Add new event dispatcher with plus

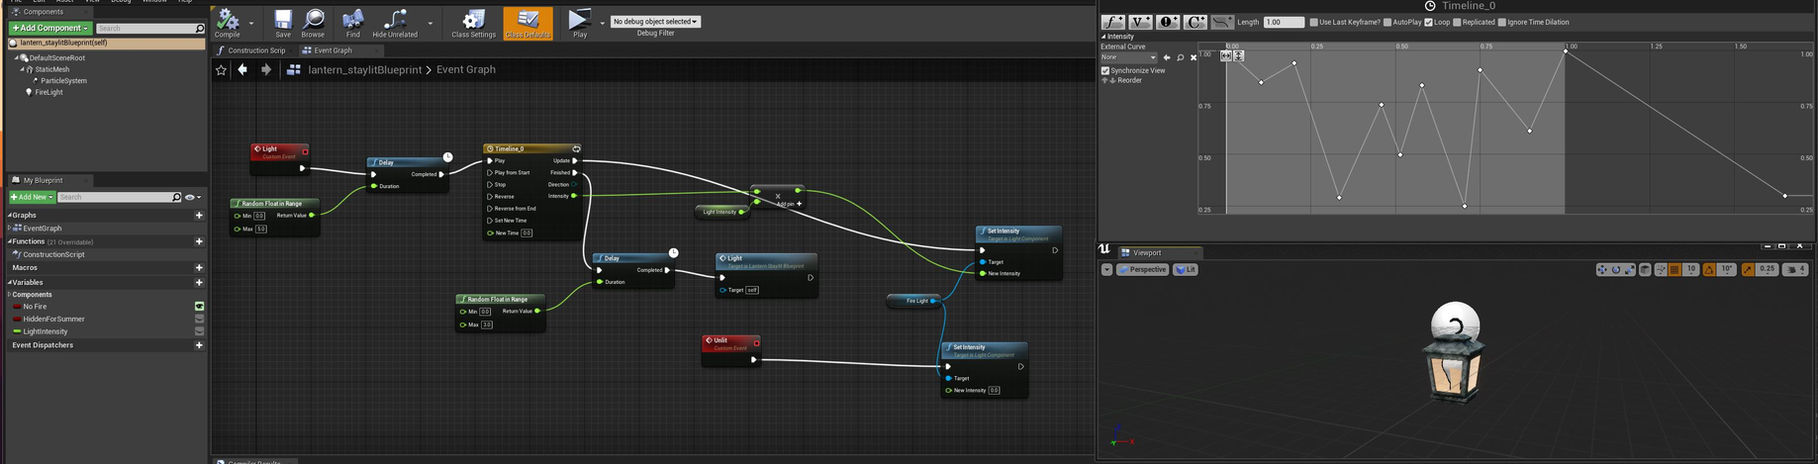coord(199,345)
